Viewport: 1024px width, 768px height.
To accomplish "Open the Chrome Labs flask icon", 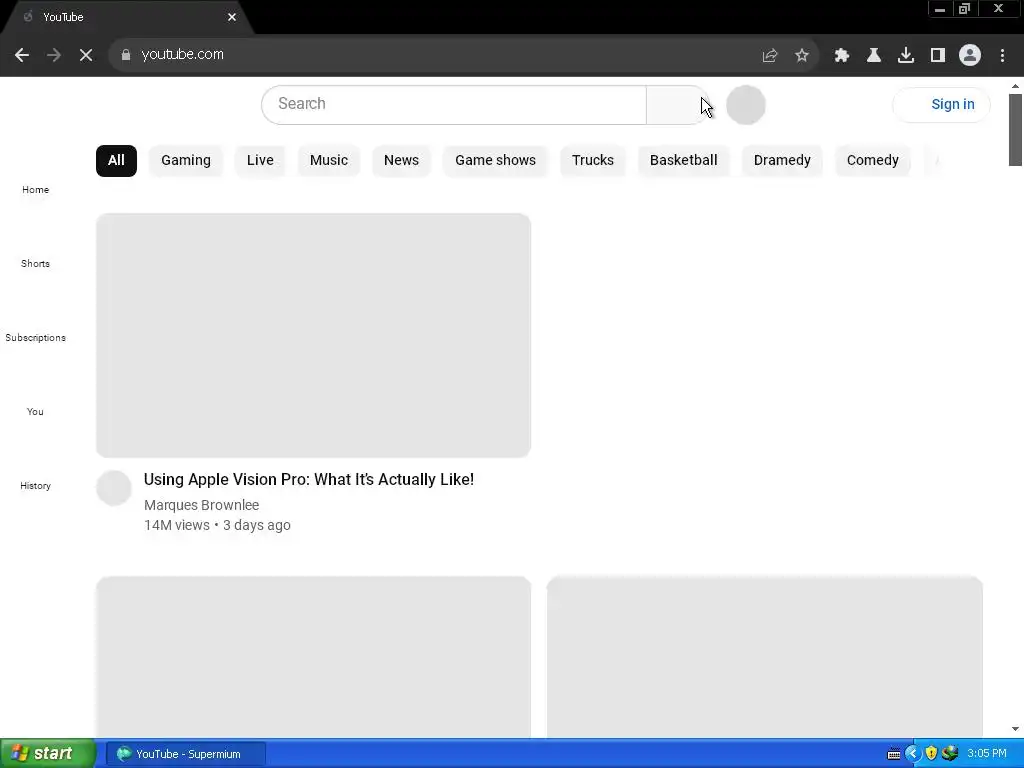I will pos(874,56).
